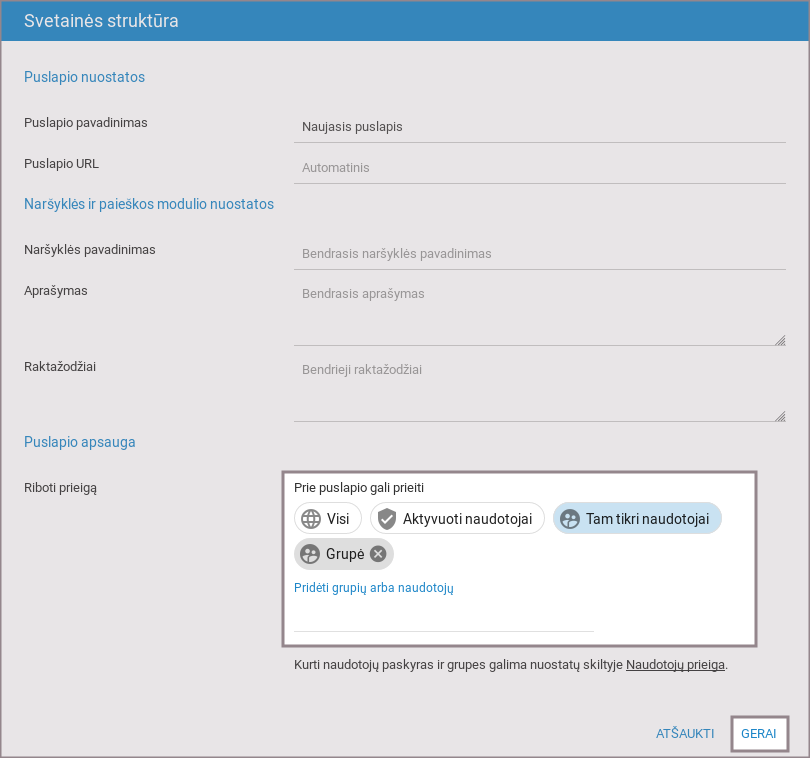Cancel the dialog with ATŠAUKTI
This screenshot has height=758, width=810.
click(685, 733)
